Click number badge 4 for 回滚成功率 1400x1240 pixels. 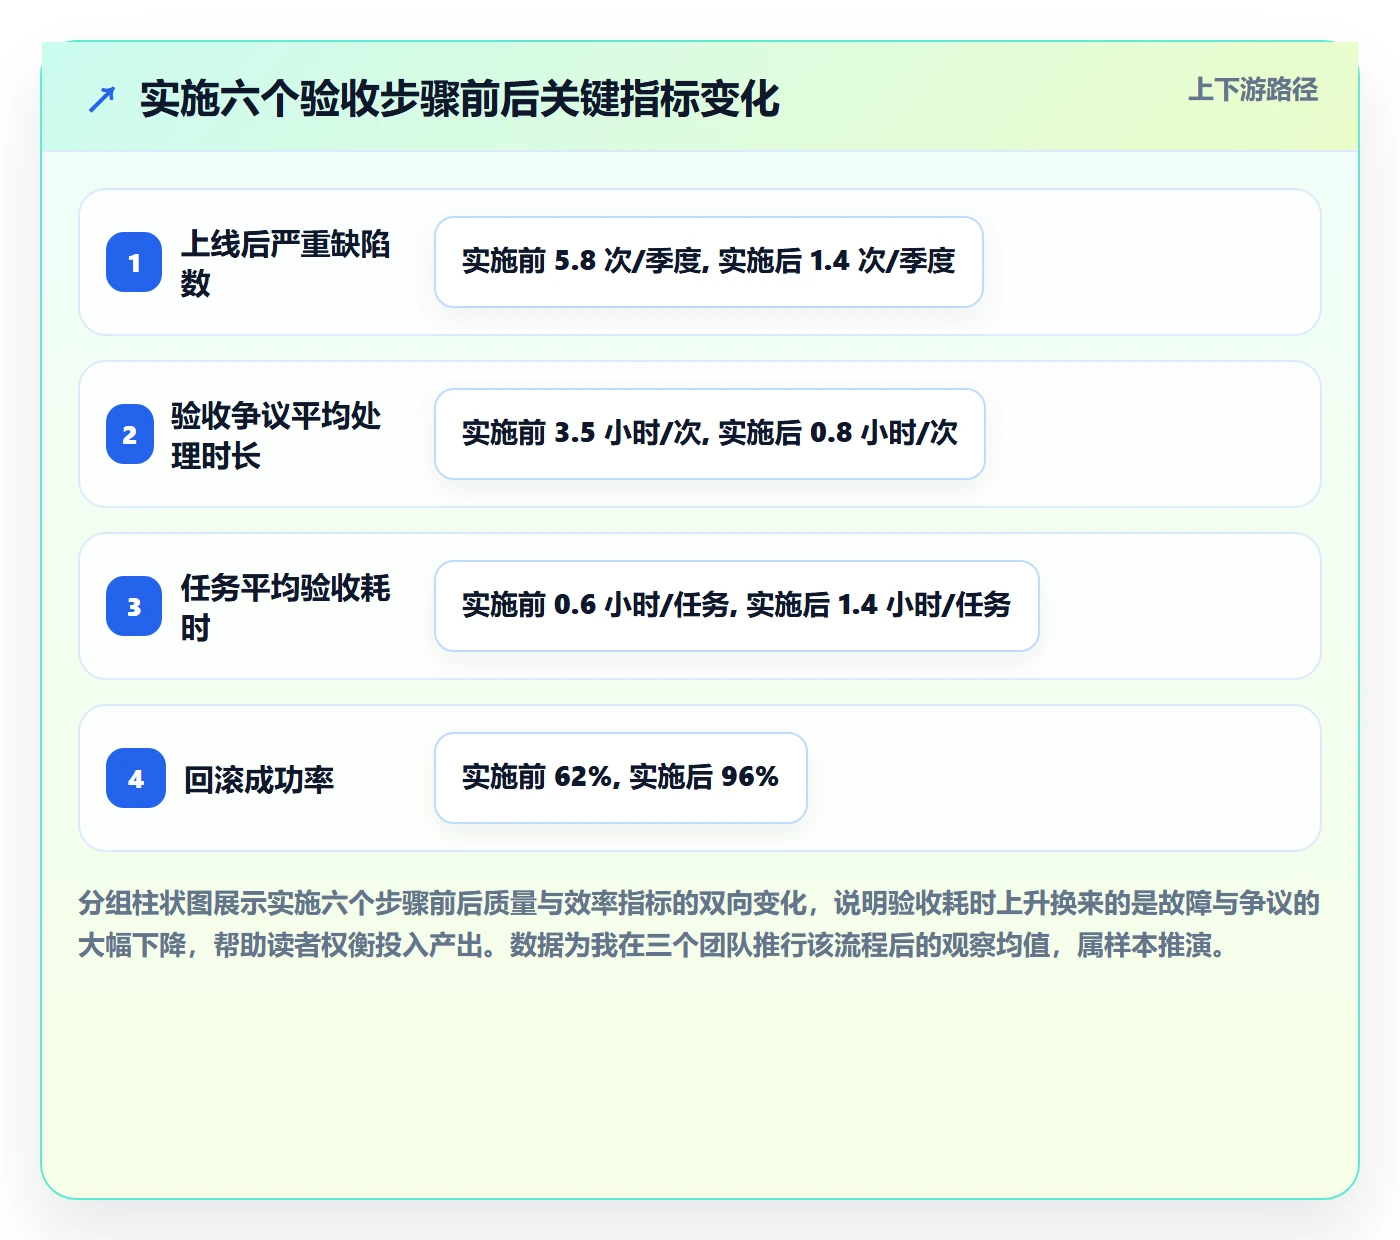pos(136,778)
